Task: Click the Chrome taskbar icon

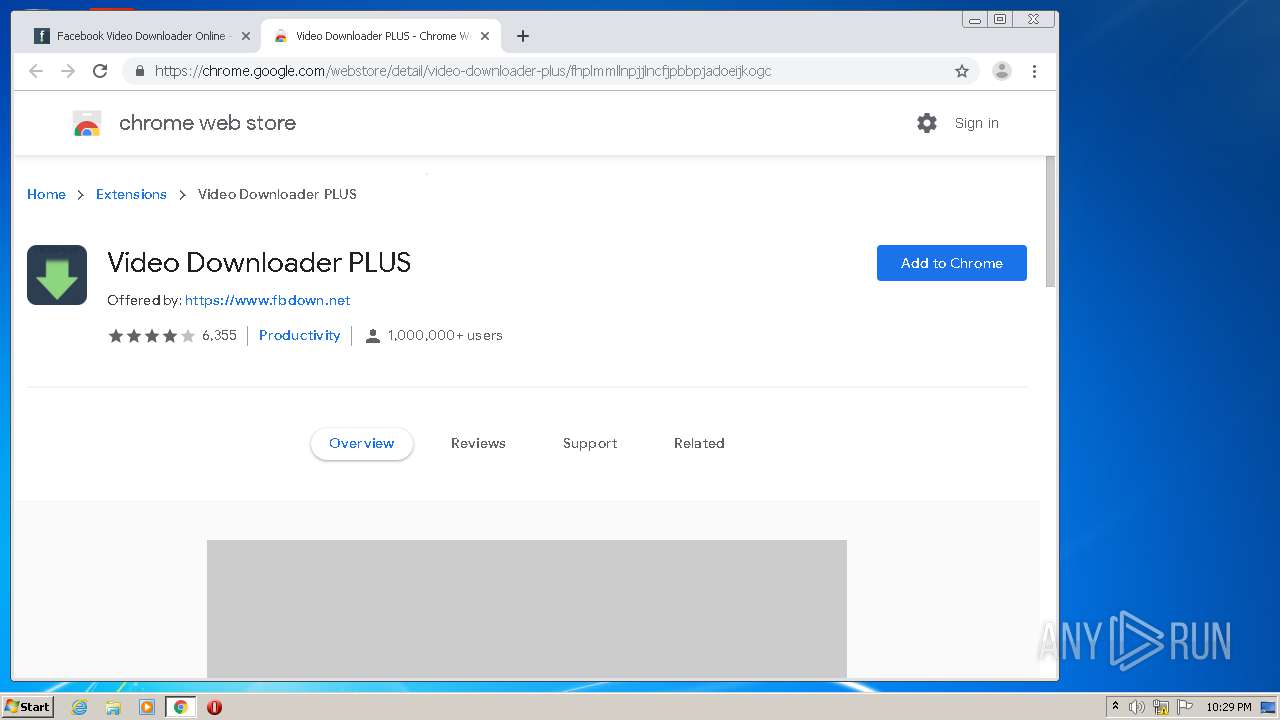Action: 180,707
